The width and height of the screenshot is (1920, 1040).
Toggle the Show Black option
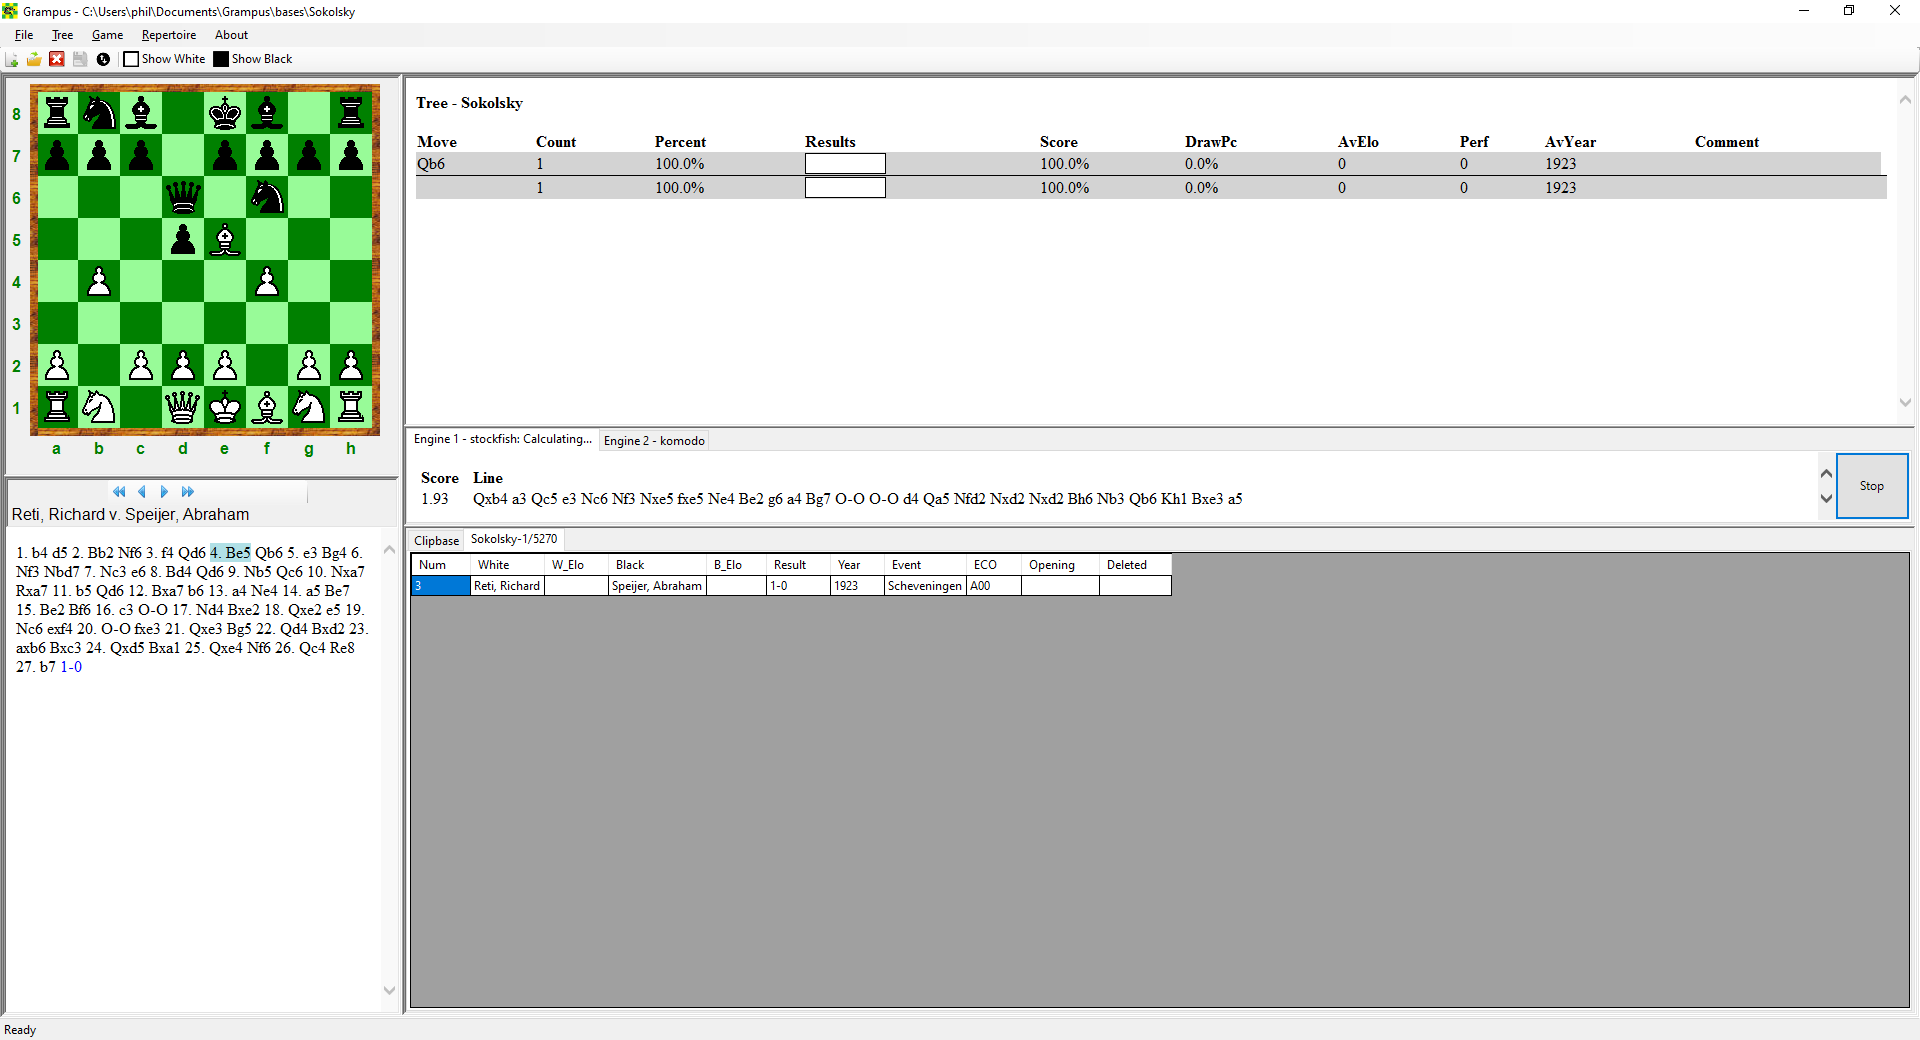point(221,59)
